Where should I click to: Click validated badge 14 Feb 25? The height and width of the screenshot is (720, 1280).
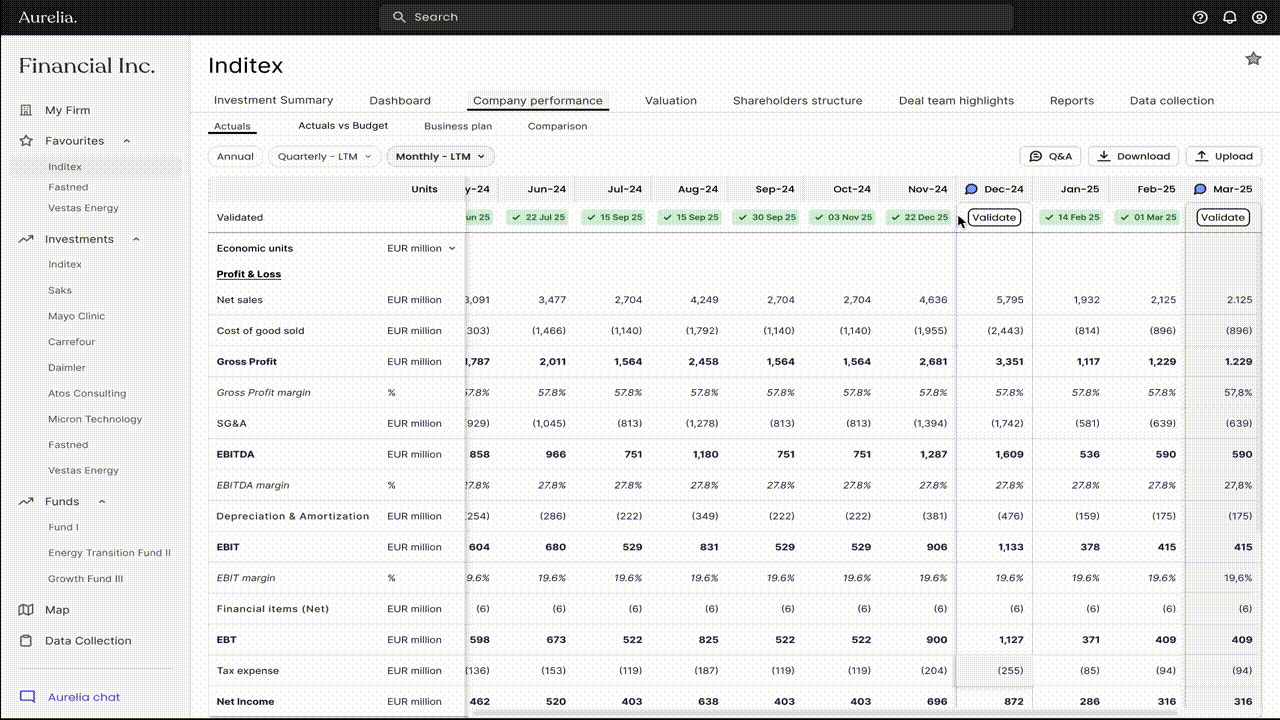[1070, 217]
